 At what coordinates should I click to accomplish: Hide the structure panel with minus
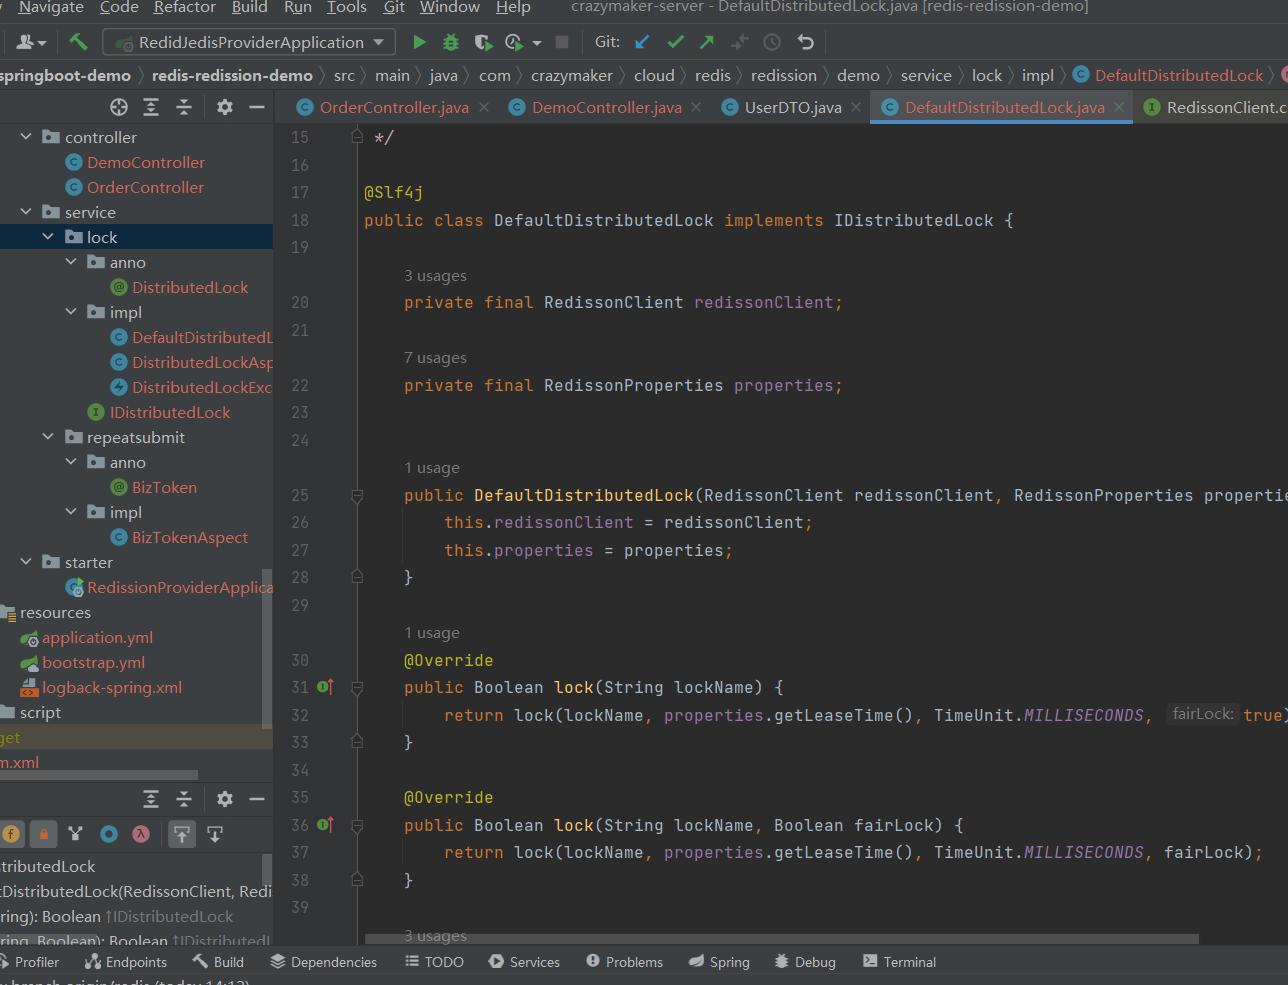click(x=257, y=799)
